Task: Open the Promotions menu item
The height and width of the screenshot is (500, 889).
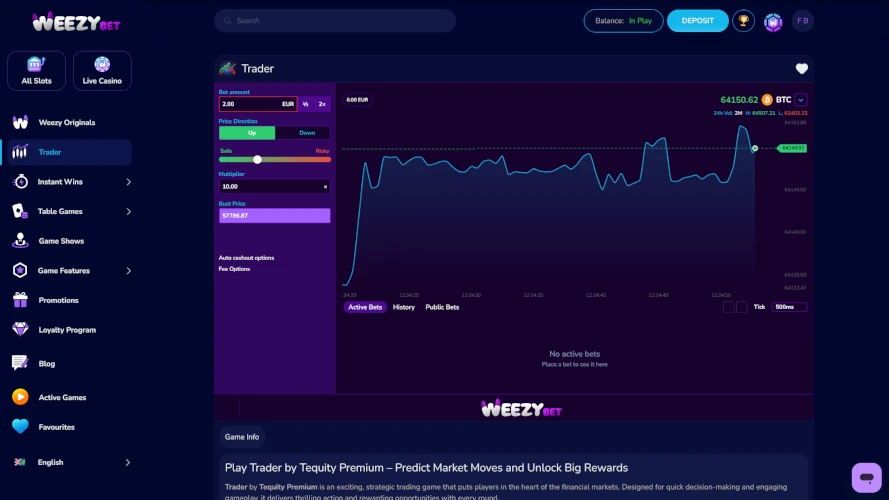Action: 58,300
